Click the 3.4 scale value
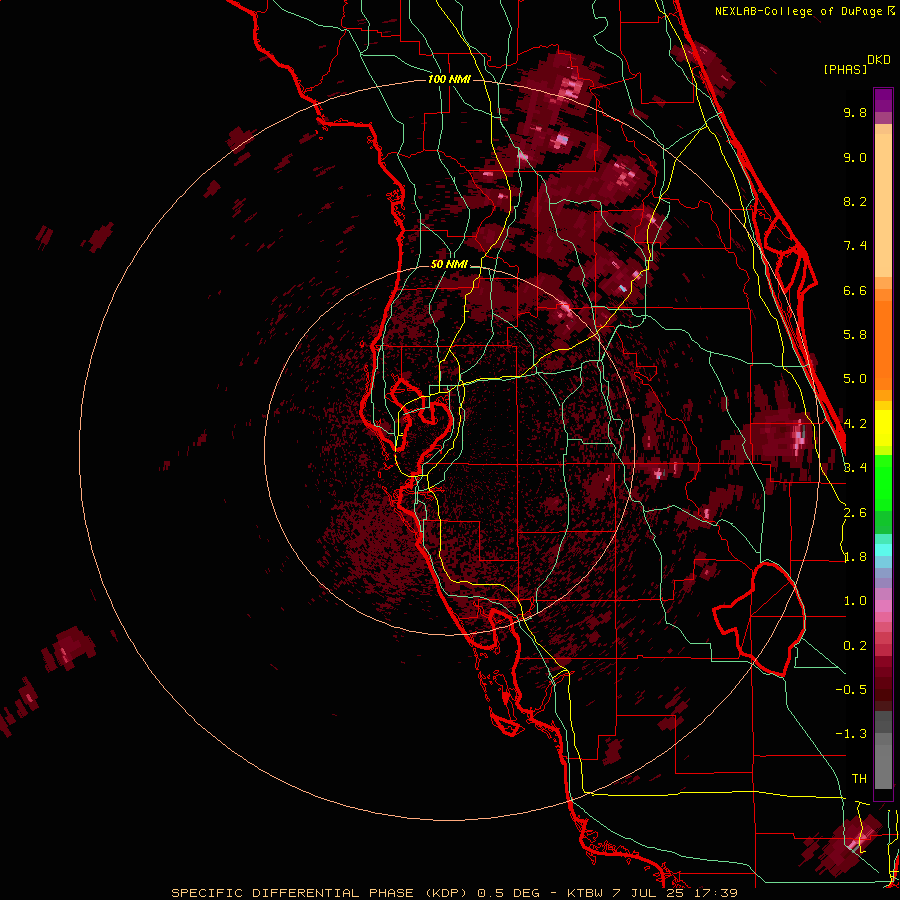Screen dimensions: 900x900 [x=855, y=468]
